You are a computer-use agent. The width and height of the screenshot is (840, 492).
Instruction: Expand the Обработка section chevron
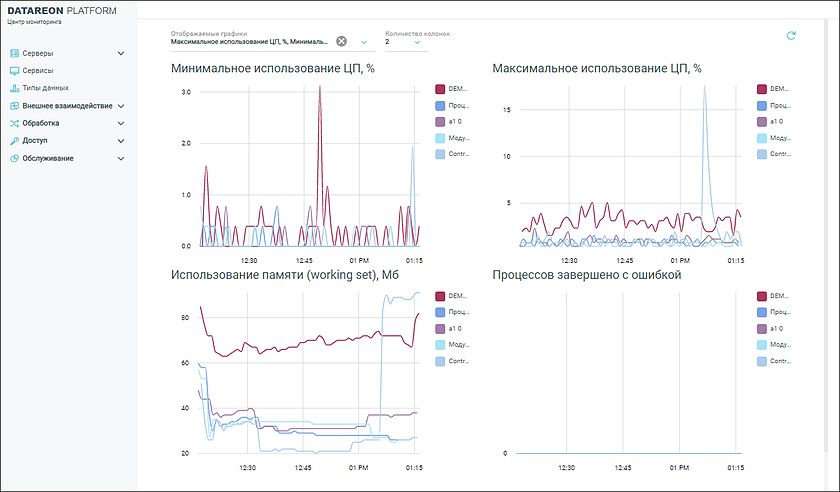[121, 123]
